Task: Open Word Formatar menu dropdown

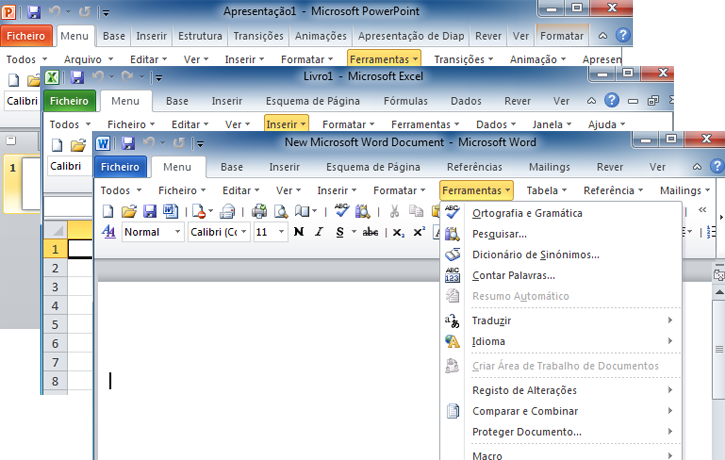Action: pyautogui.click(x=399, y=190)
